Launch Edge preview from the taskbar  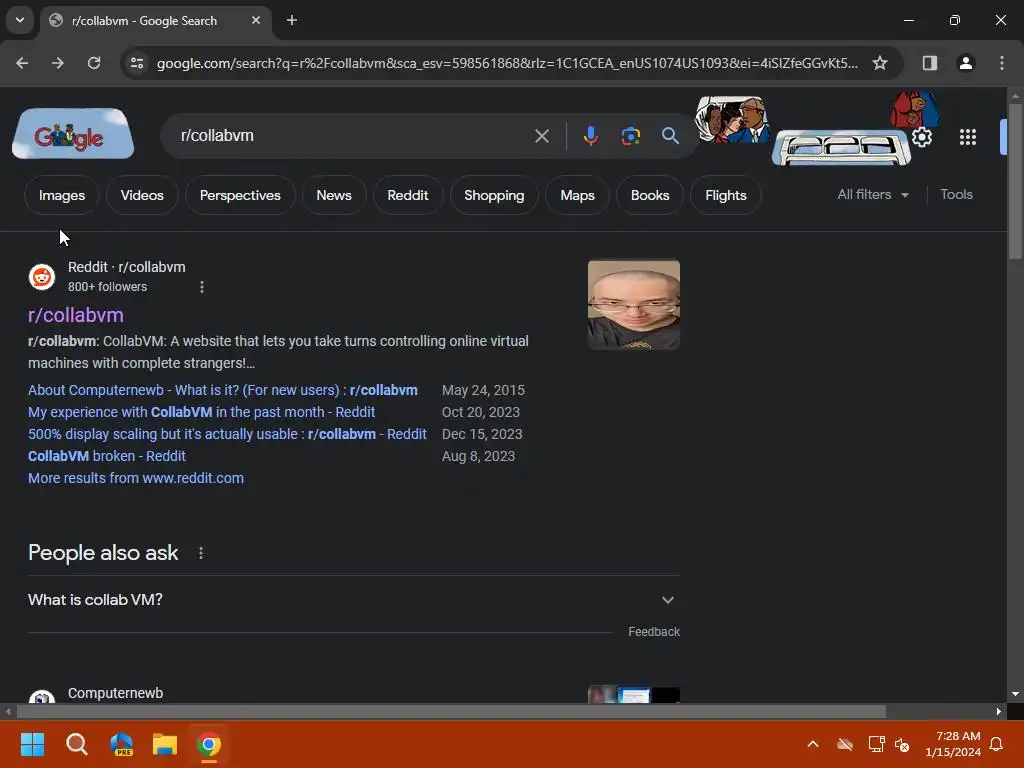coord(121,744)
